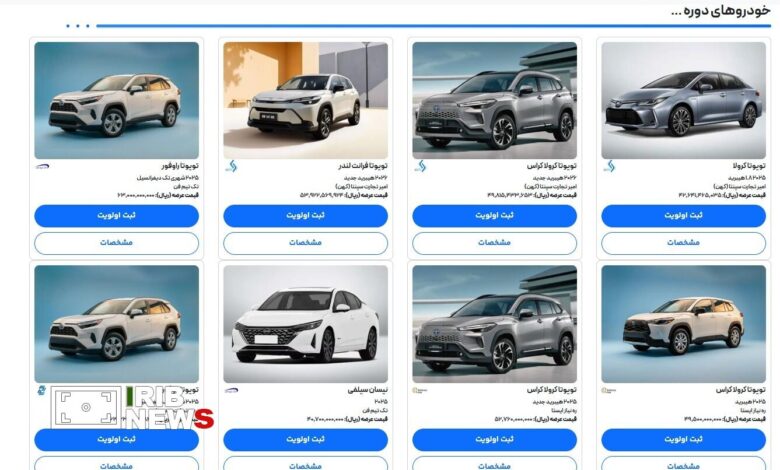This screenshot has height=470, width=780.
Task: Register priority for the Toyota Frontlander
Action: coord(305,216)
